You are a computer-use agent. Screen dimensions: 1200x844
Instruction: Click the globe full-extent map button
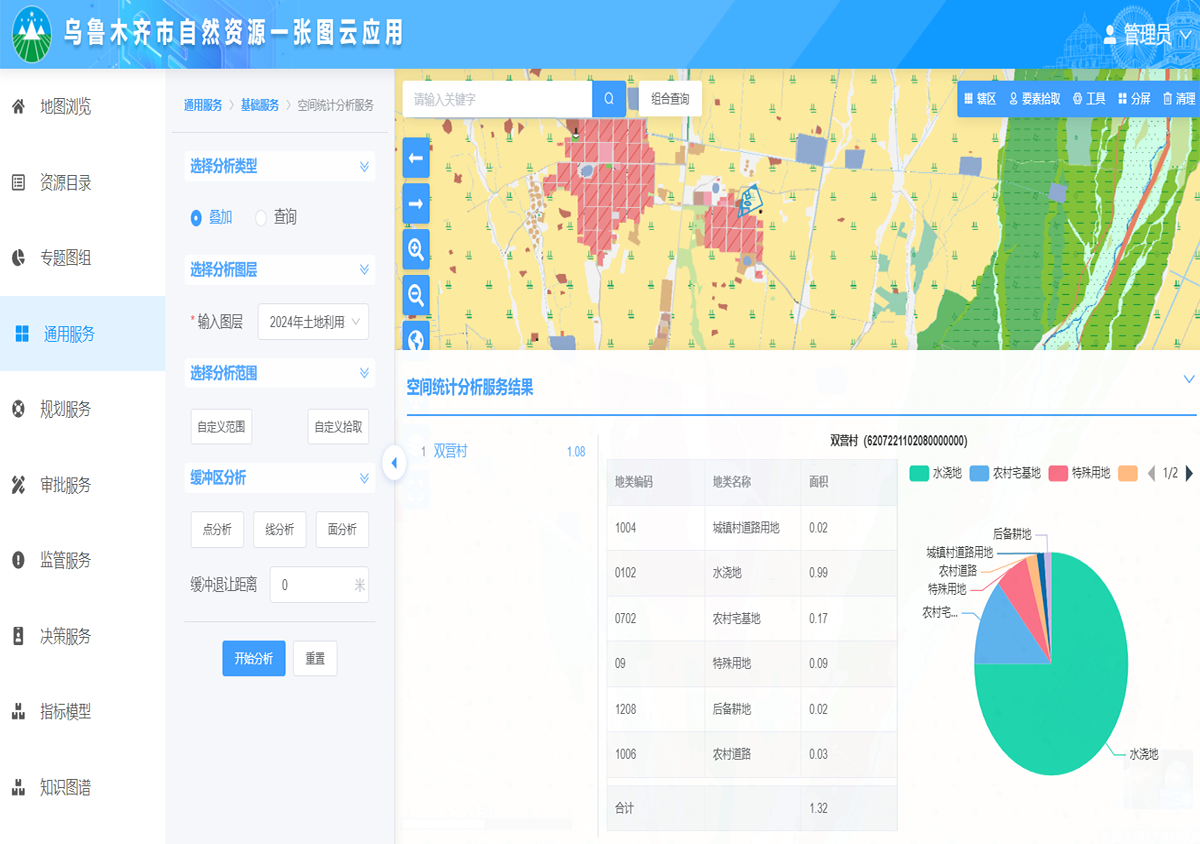(x=416, y=337)
